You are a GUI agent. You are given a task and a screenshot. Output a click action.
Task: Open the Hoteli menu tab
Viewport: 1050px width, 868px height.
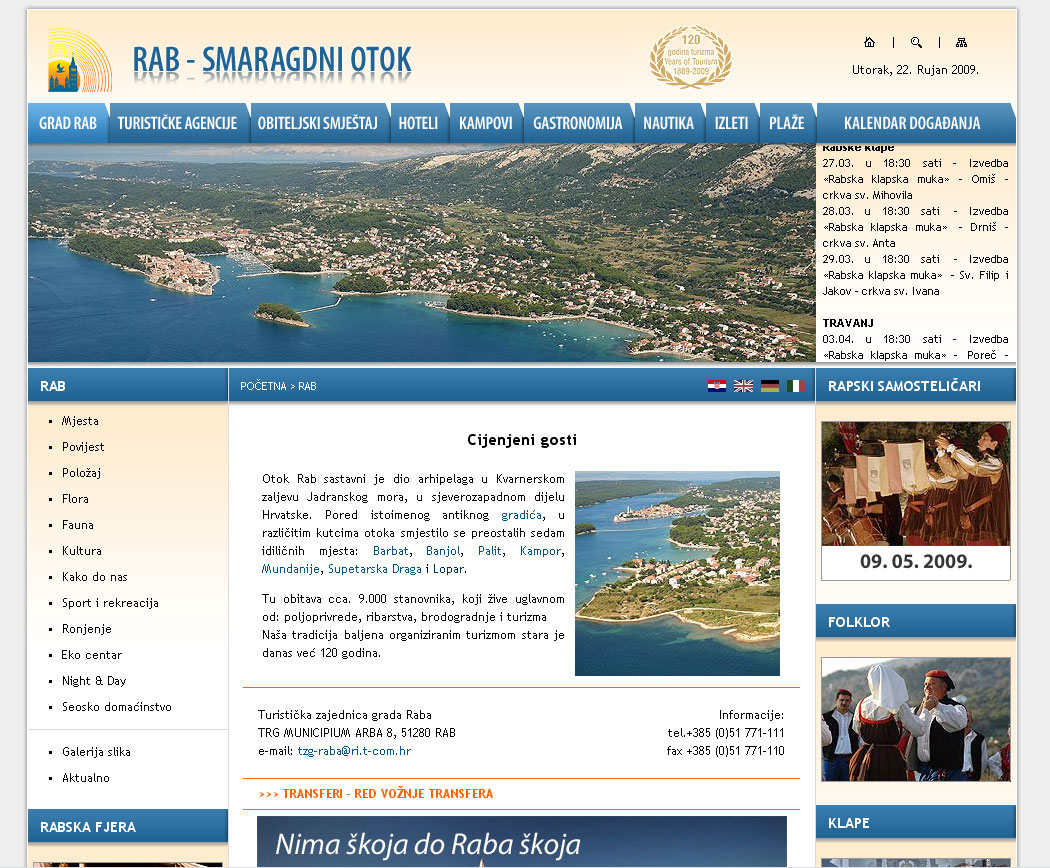click(x=418, y=124)
